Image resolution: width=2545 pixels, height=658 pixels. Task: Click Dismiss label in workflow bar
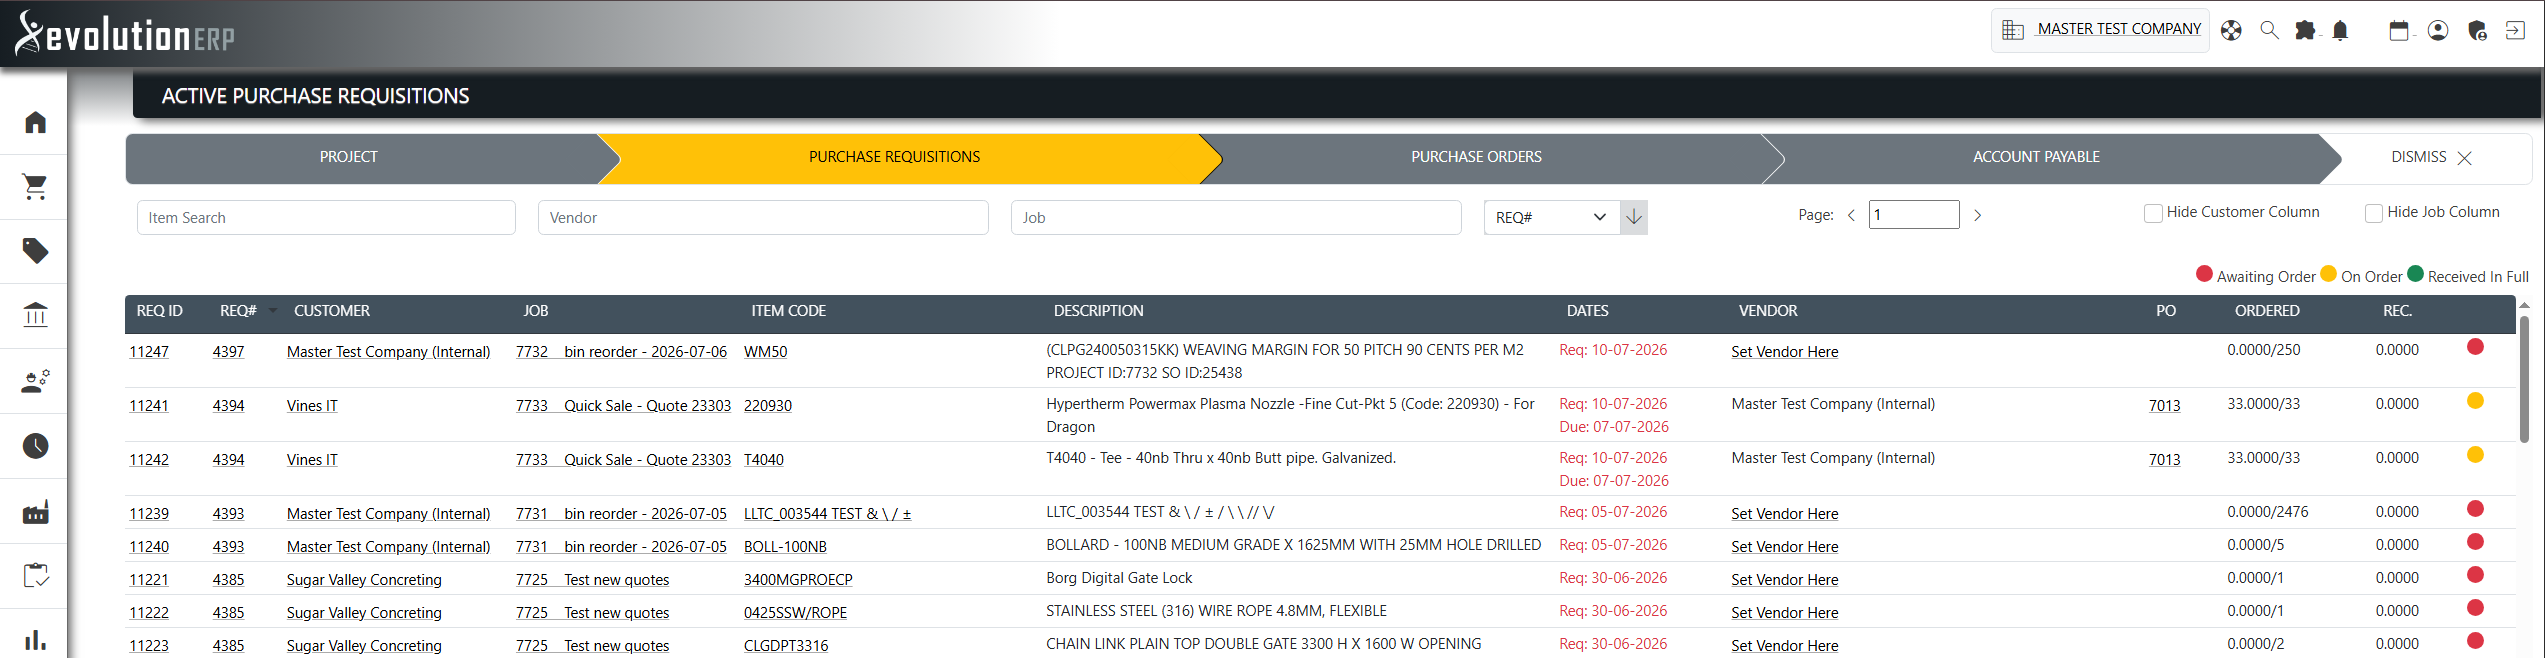[x=2418, y=157]
